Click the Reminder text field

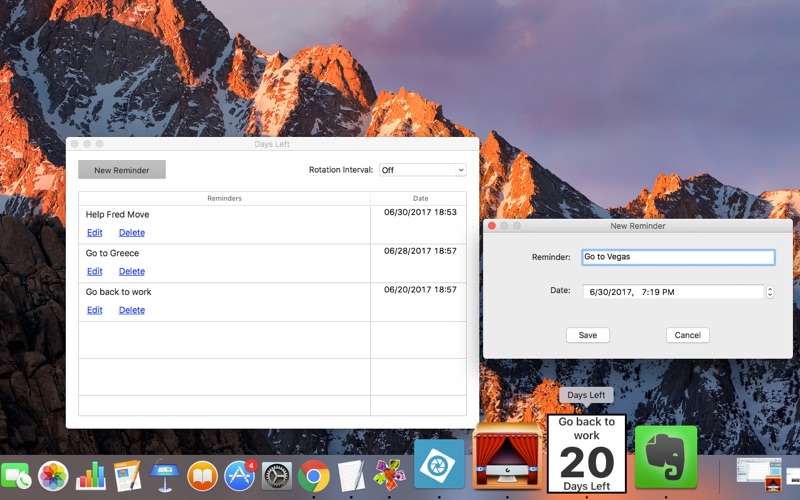(678, 257)
